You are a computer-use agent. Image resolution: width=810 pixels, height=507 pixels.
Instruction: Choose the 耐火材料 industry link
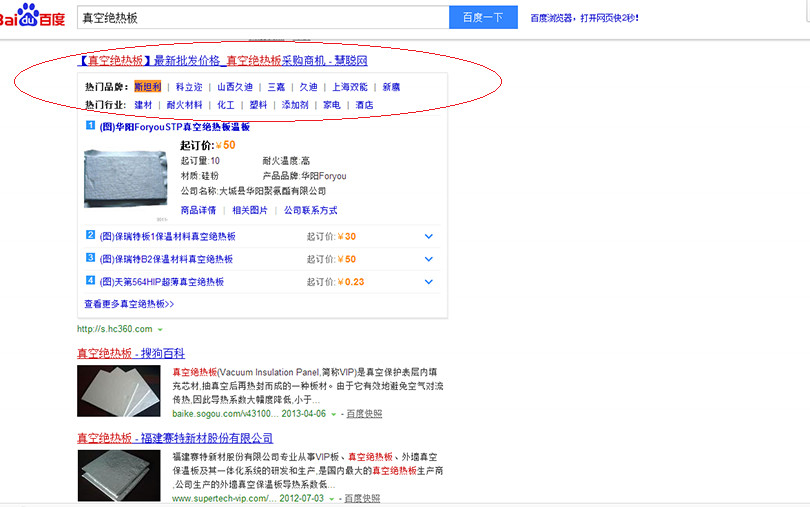point(184,105)
